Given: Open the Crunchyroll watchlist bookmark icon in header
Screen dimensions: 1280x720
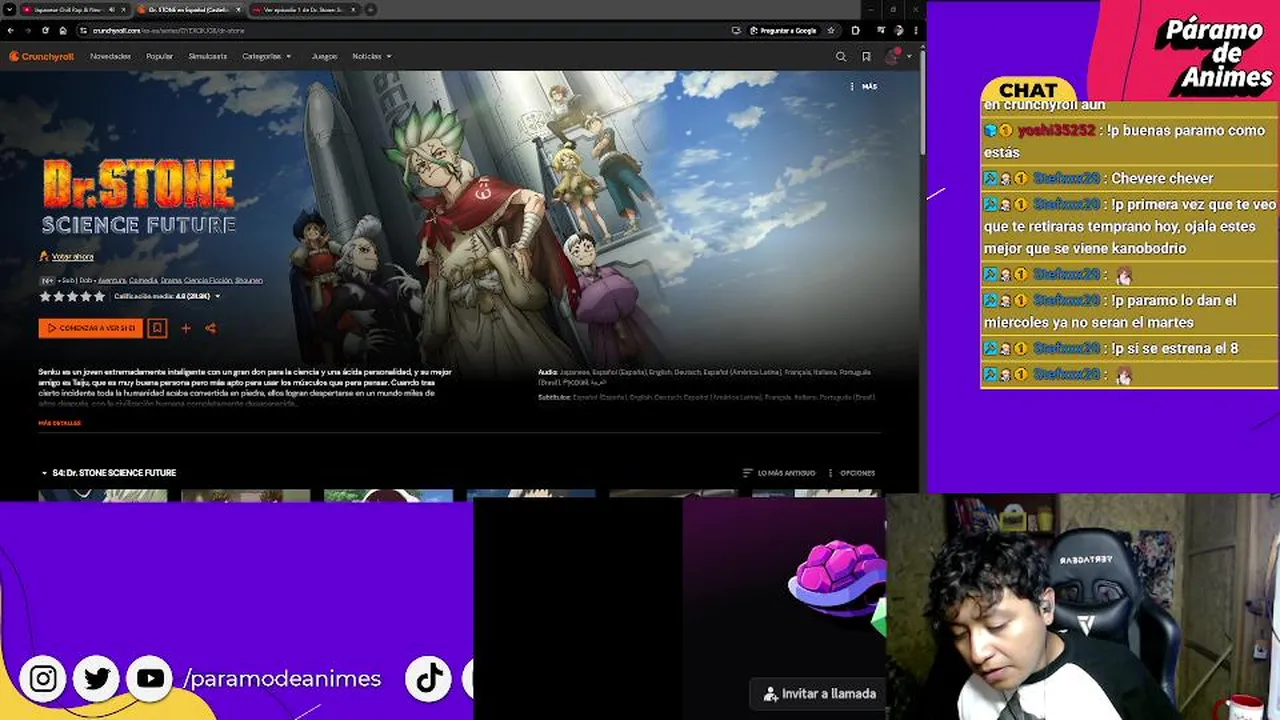Looking at the screenshot, I should (866, 57).
